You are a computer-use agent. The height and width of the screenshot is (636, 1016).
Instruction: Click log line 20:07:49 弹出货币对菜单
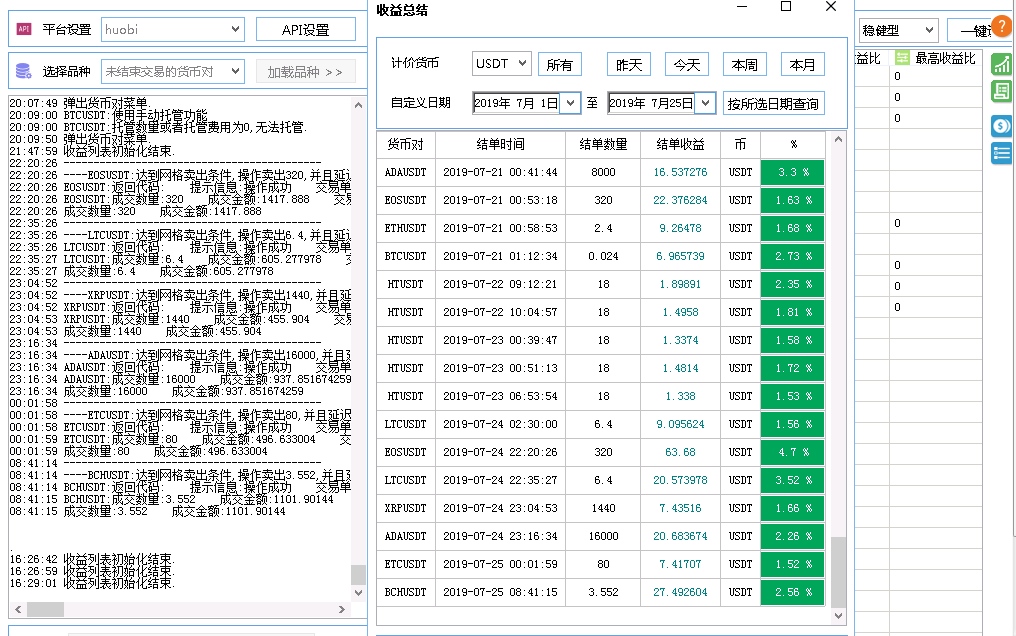pyautogui.click(x=80, y=104)
